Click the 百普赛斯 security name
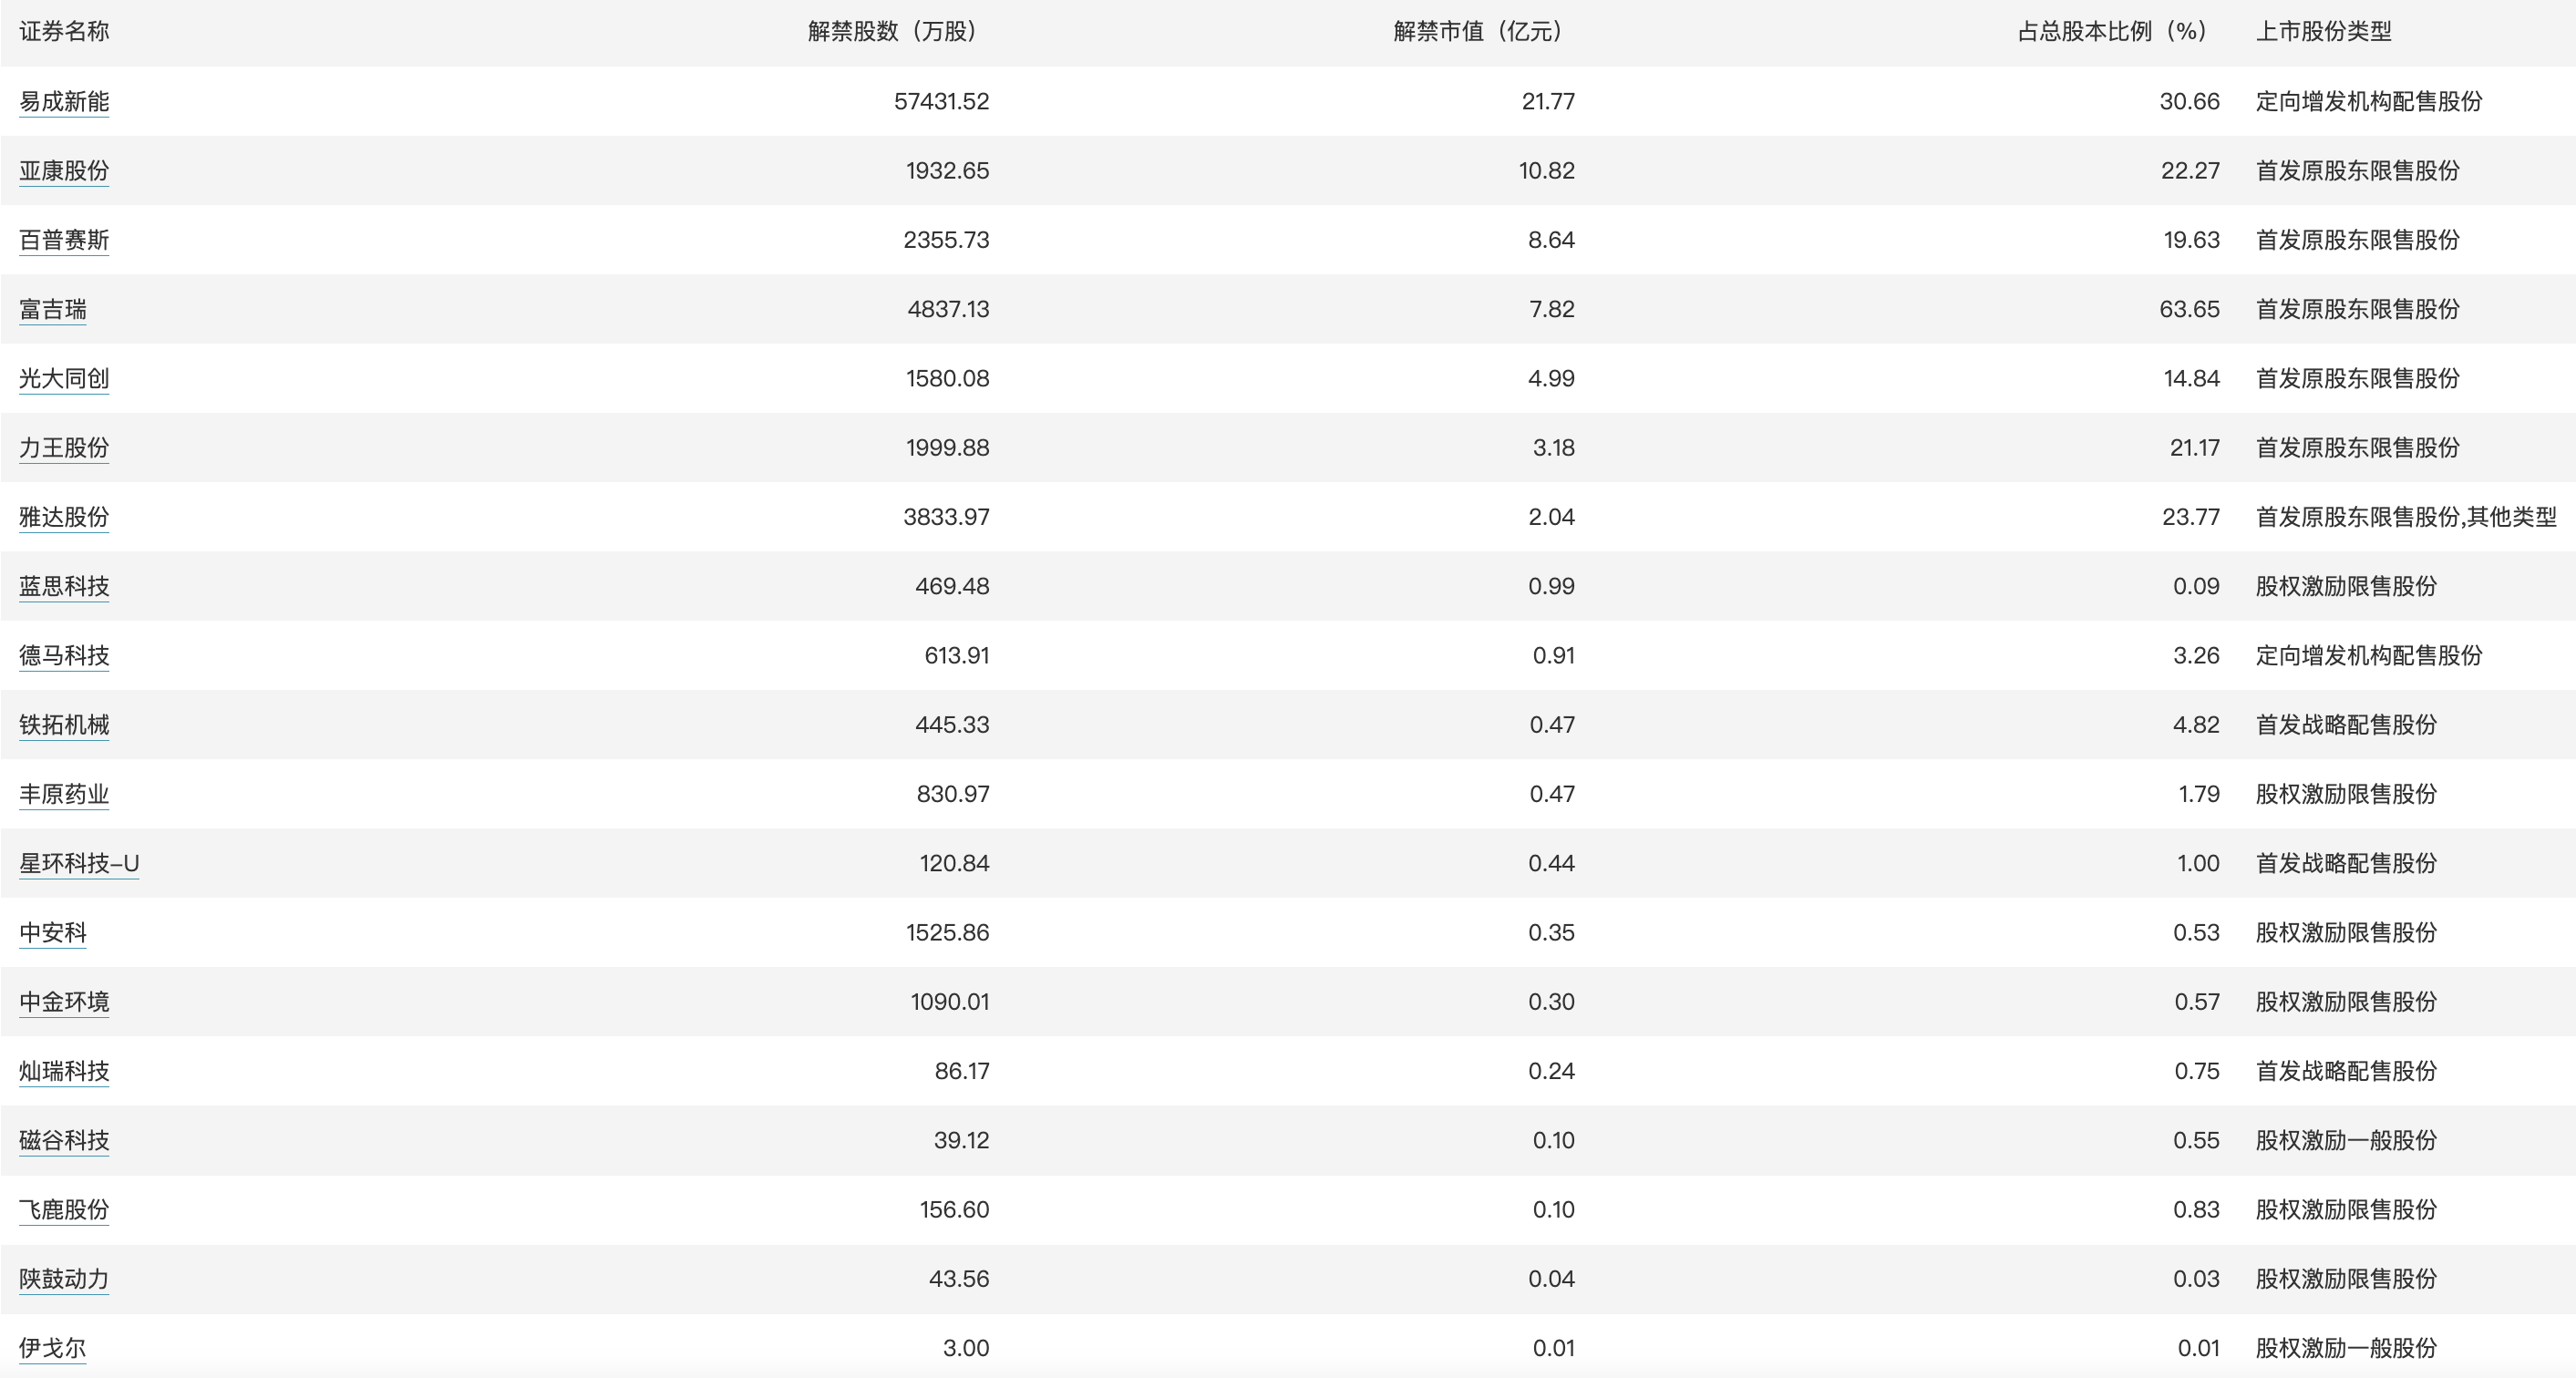The image size is (2576, 1378). [64, 240]
